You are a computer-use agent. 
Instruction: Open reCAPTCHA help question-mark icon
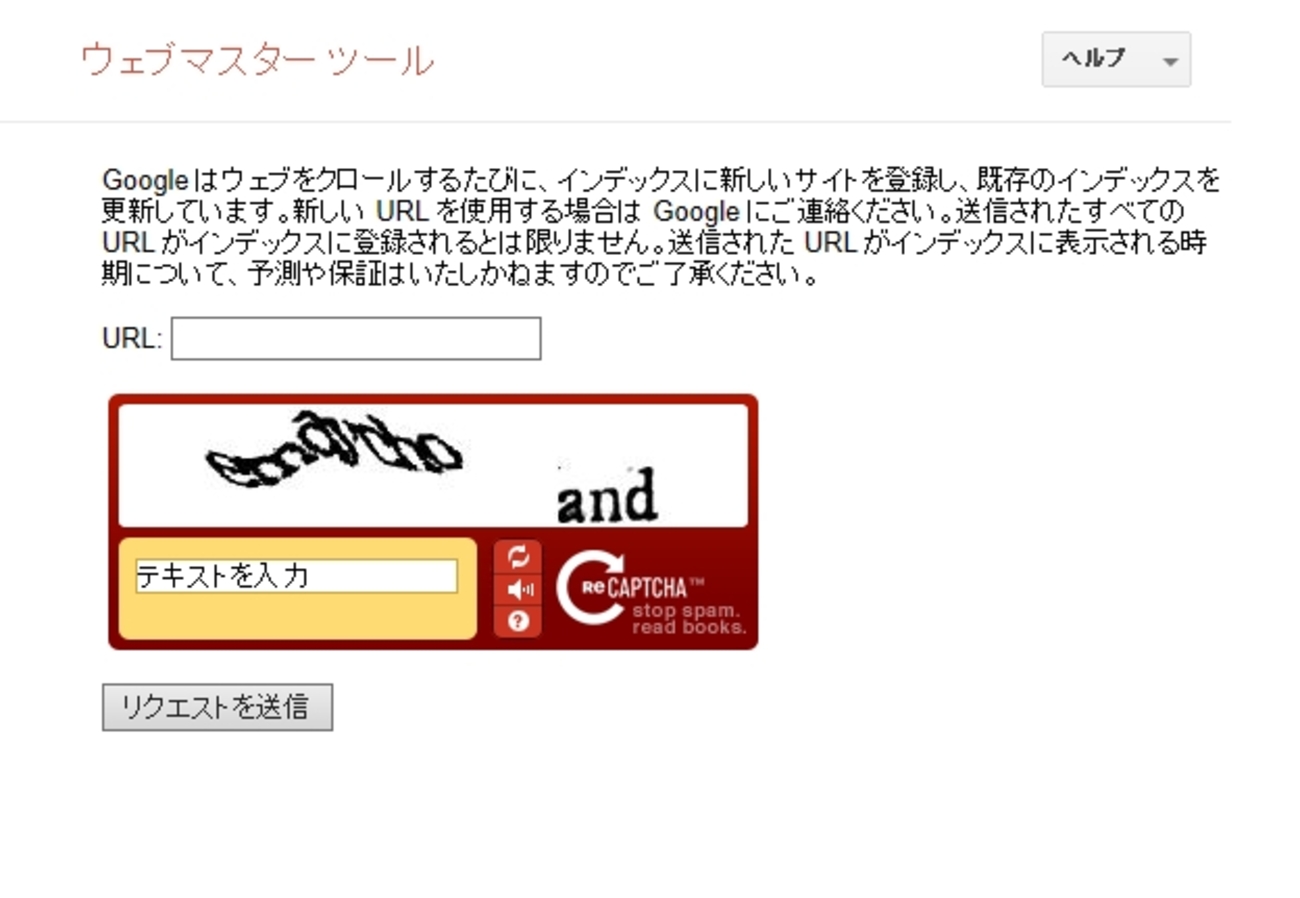coord(518,621)
